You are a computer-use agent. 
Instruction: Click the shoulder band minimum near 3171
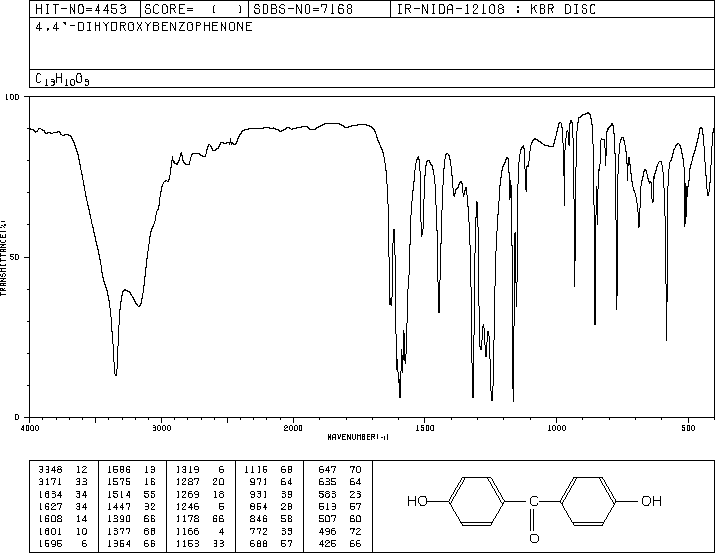(139, 305)
